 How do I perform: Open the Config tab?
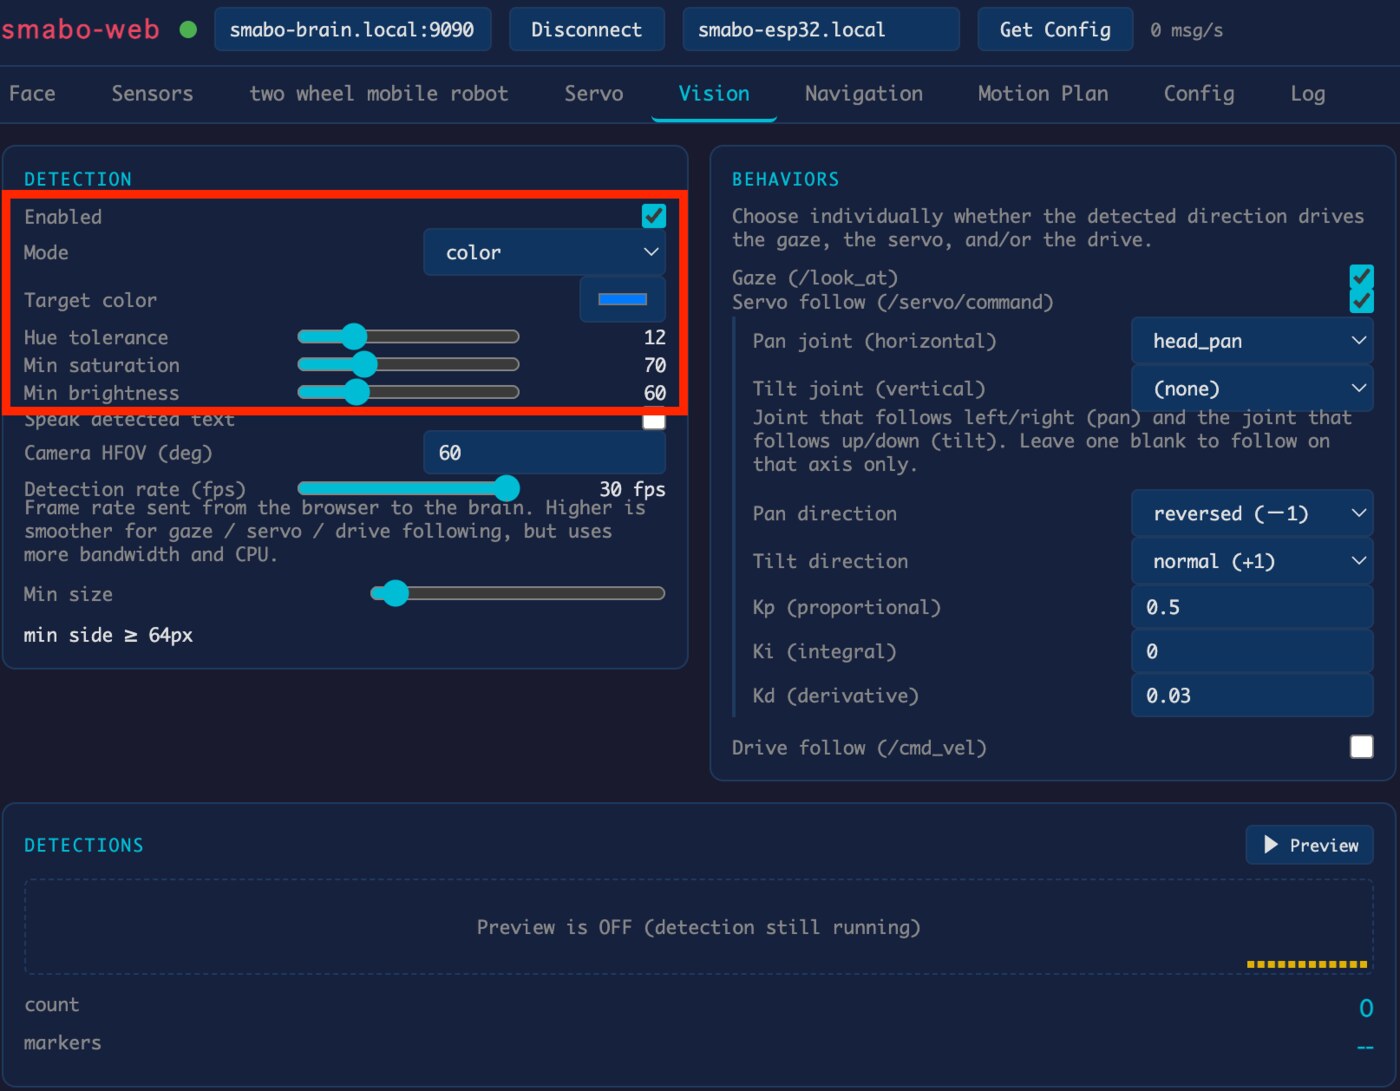1199,94
